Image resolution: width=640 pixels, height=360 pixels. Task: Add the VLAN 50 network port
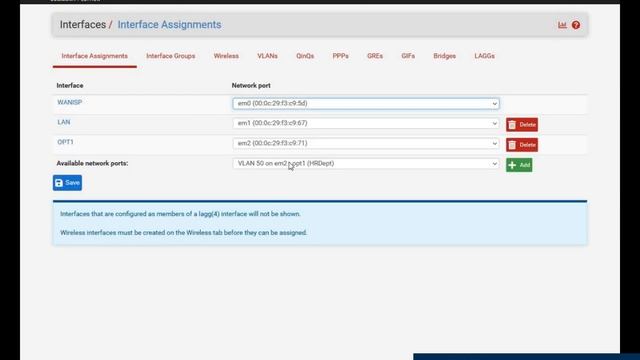pyautogui.click(x=519, y=165)
